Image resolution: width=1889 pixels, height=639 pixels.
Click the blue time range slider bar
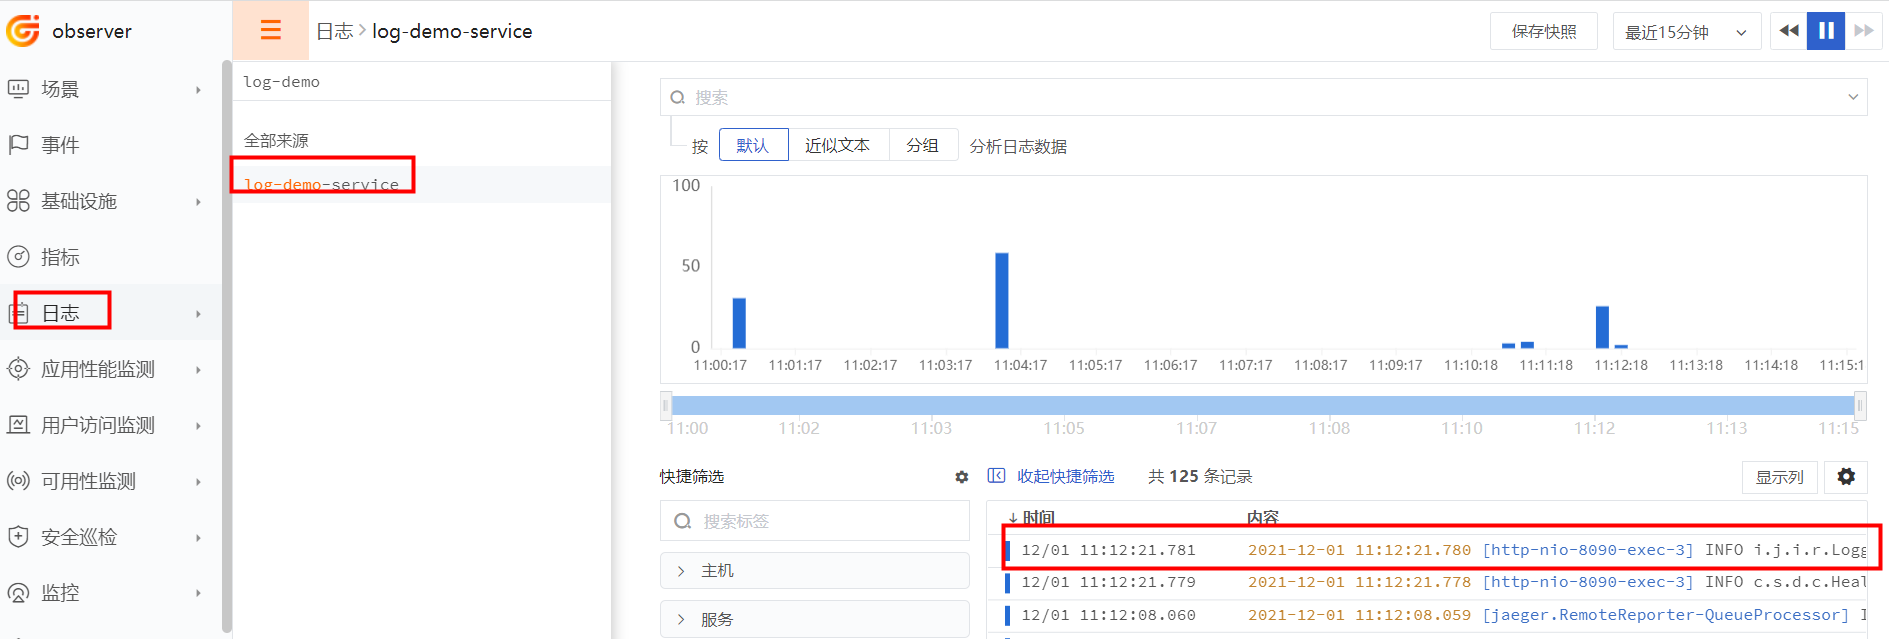click(x=1263, y=405)
